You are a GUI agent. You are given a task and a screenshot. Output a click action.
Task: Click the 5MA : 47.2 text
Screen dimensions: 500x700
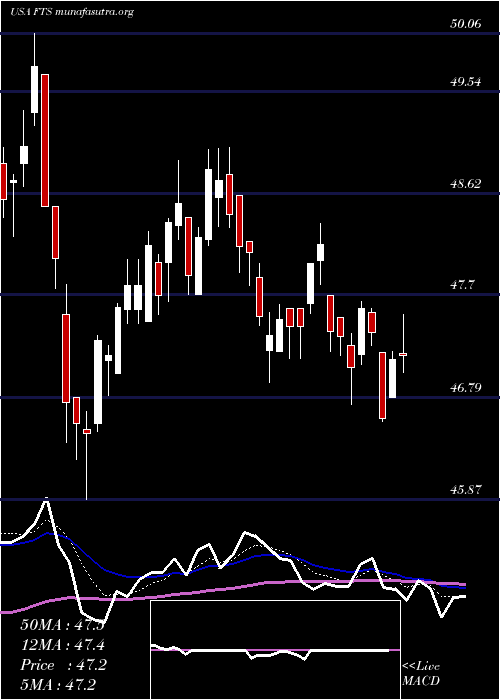pyautogui.click(x=58, y=685)
